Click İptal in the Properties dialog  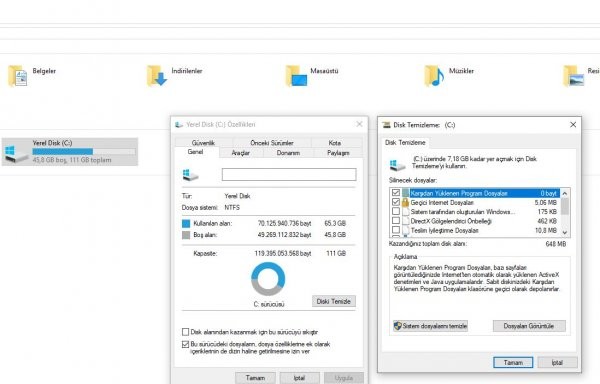pos(299,378)
